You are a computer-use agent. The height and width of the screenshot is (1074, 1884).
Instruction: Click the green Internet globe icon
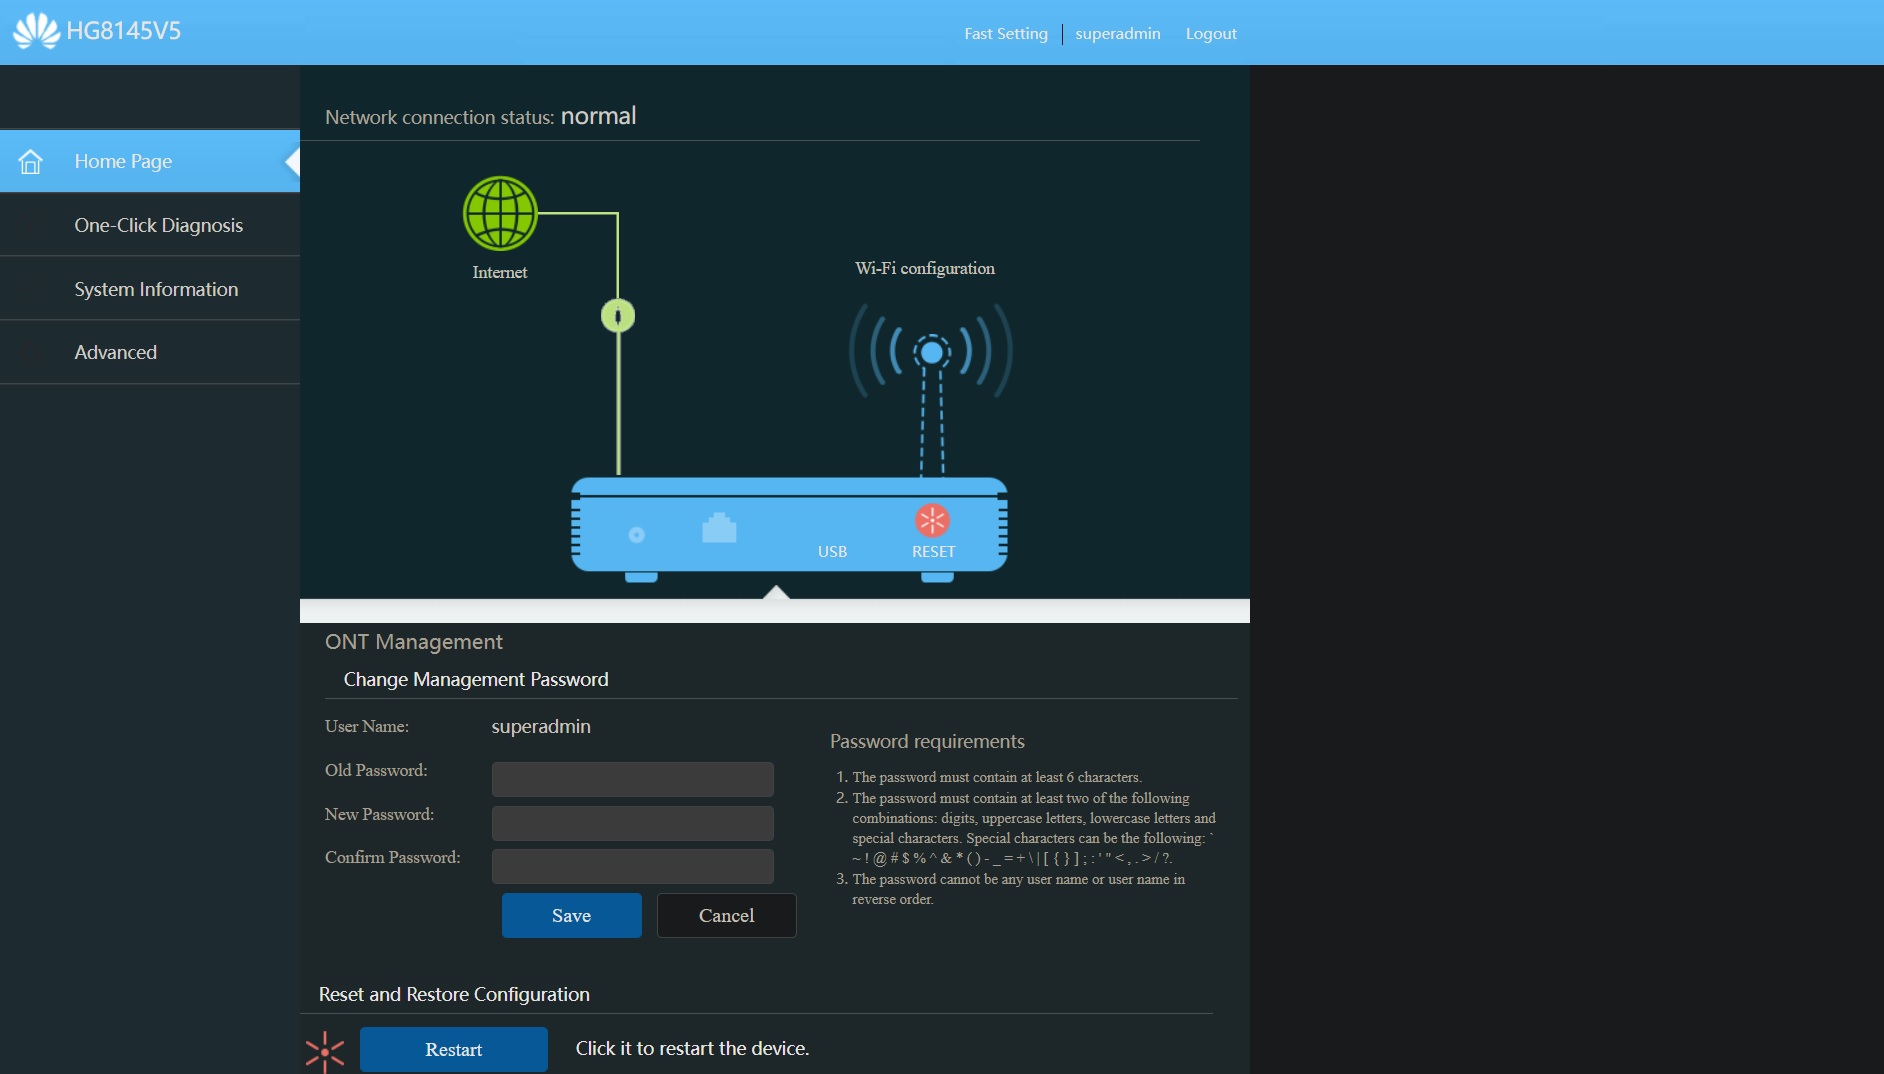500,213
